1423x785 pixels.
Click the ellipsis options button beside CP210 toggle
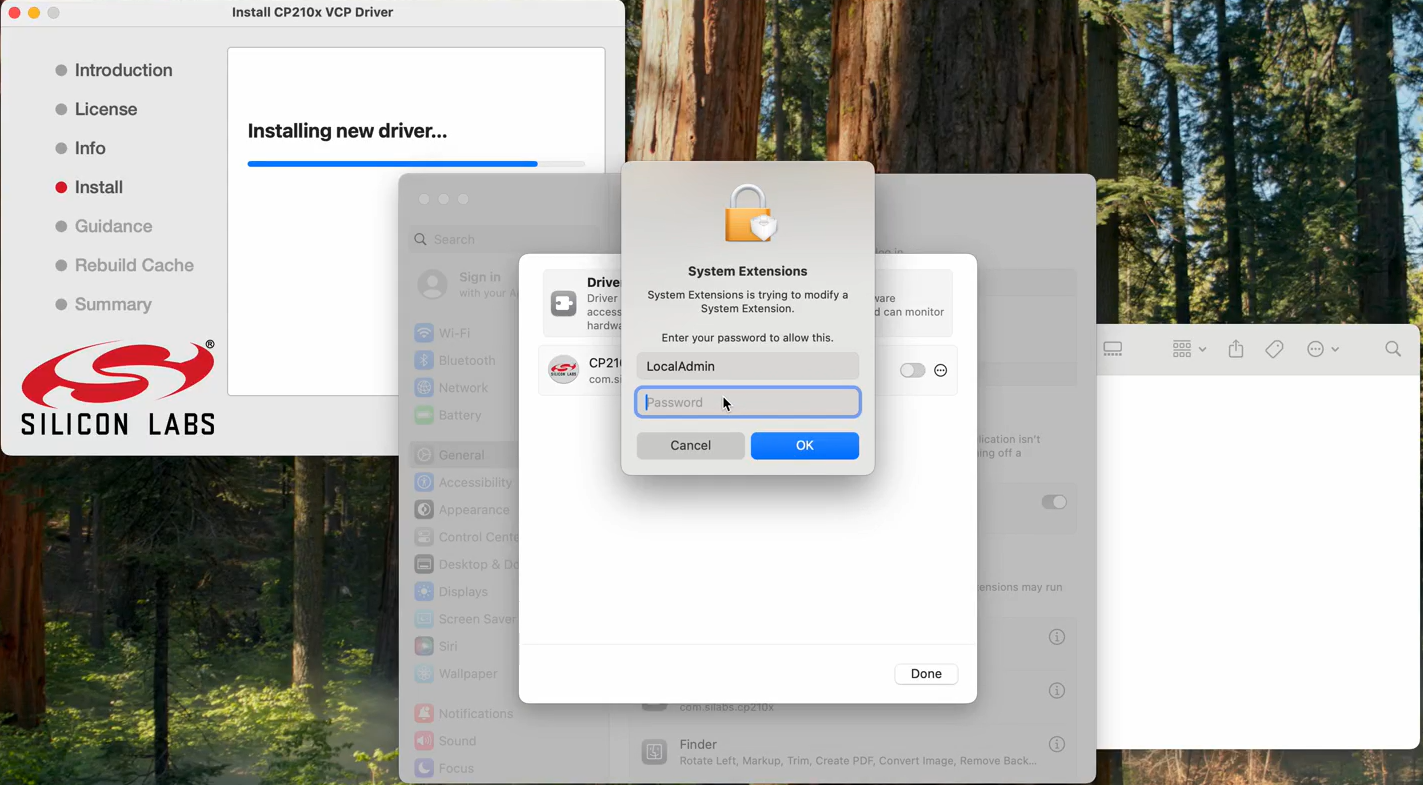(x=940, y=370)
